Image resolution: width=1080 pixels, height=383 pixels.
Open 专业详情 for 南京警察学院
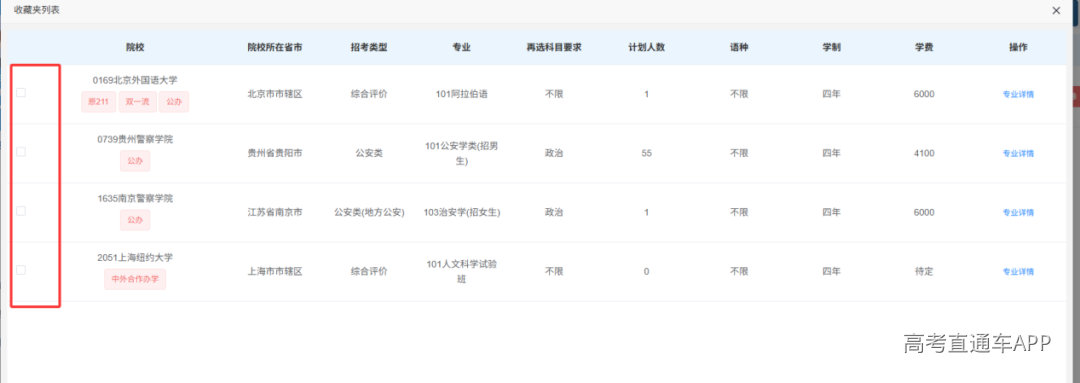pos(1018,212)
